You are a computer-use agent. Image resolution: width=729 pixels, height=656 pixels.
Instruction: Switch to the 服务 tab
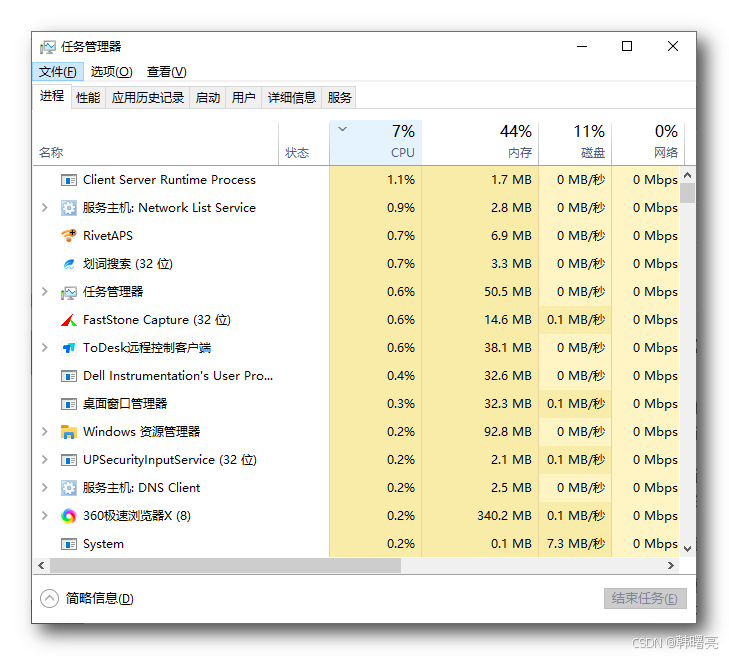[x=339, y=98]
